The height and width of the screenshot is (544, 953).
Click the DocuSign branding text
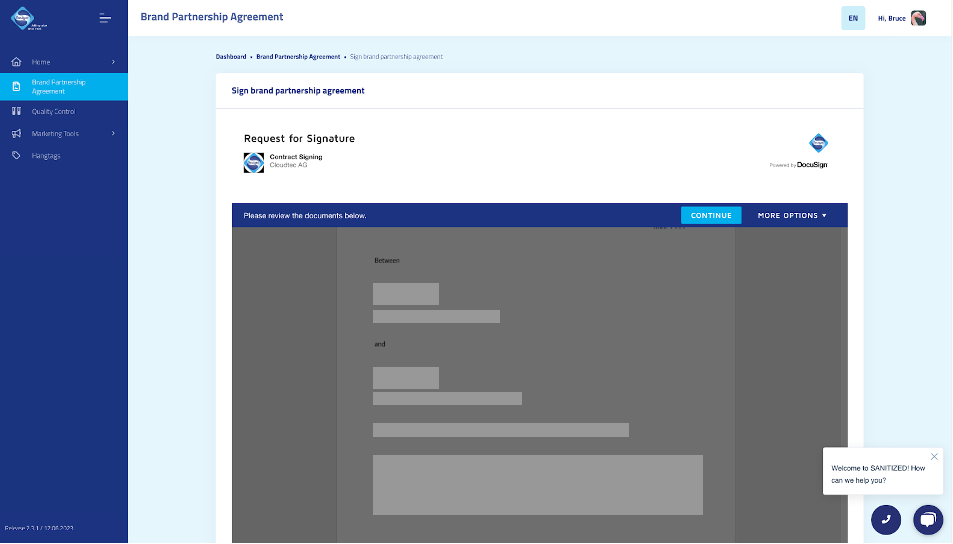pyautogui.click(x=812, y=165)
